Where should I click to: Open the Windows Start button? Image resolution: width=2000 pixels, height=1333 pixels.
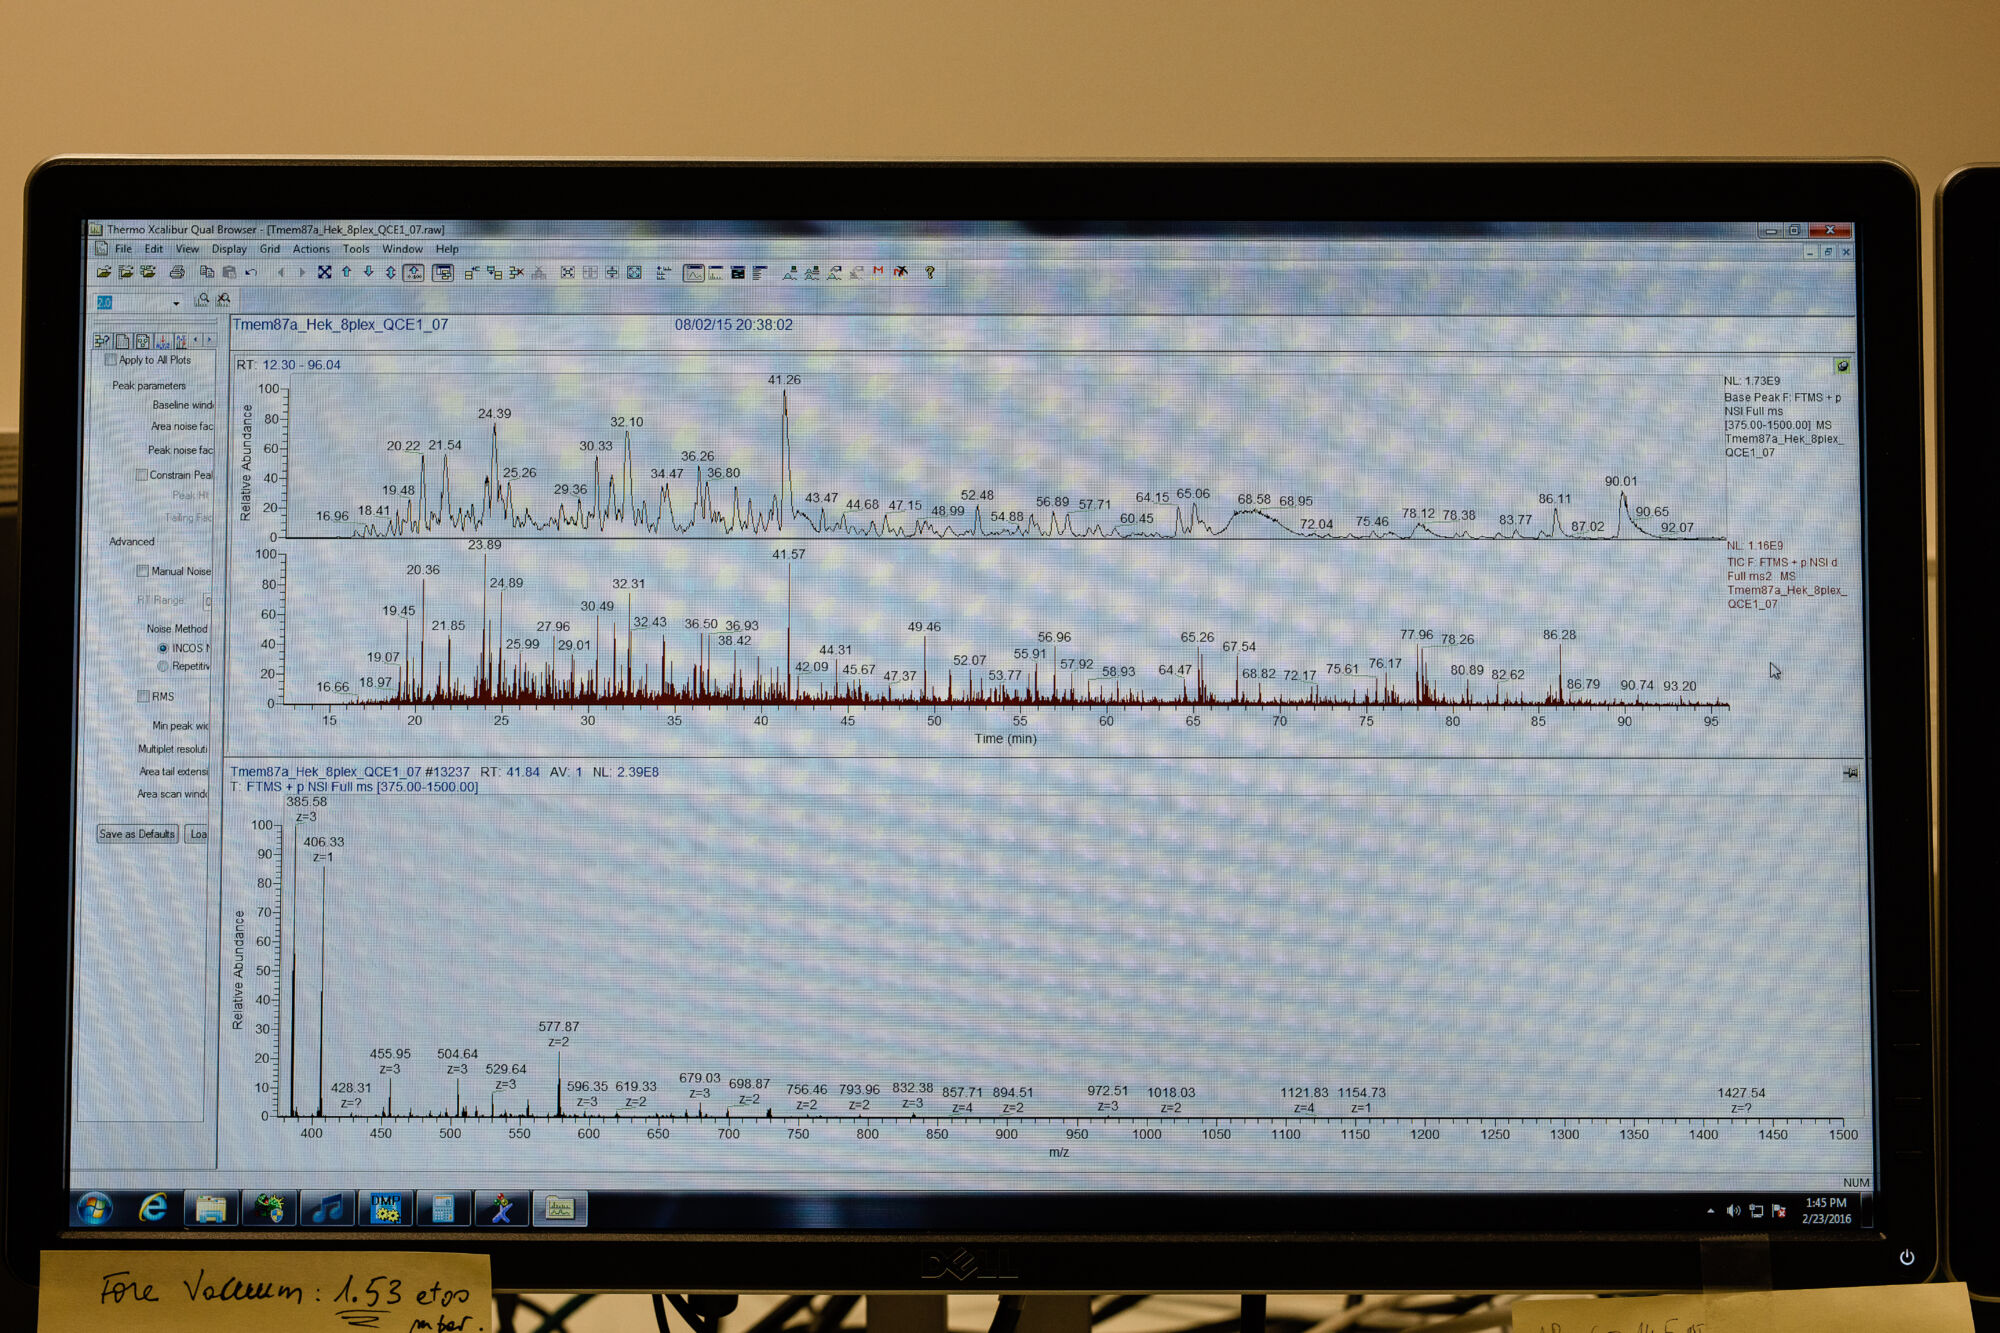[95, 1209]
